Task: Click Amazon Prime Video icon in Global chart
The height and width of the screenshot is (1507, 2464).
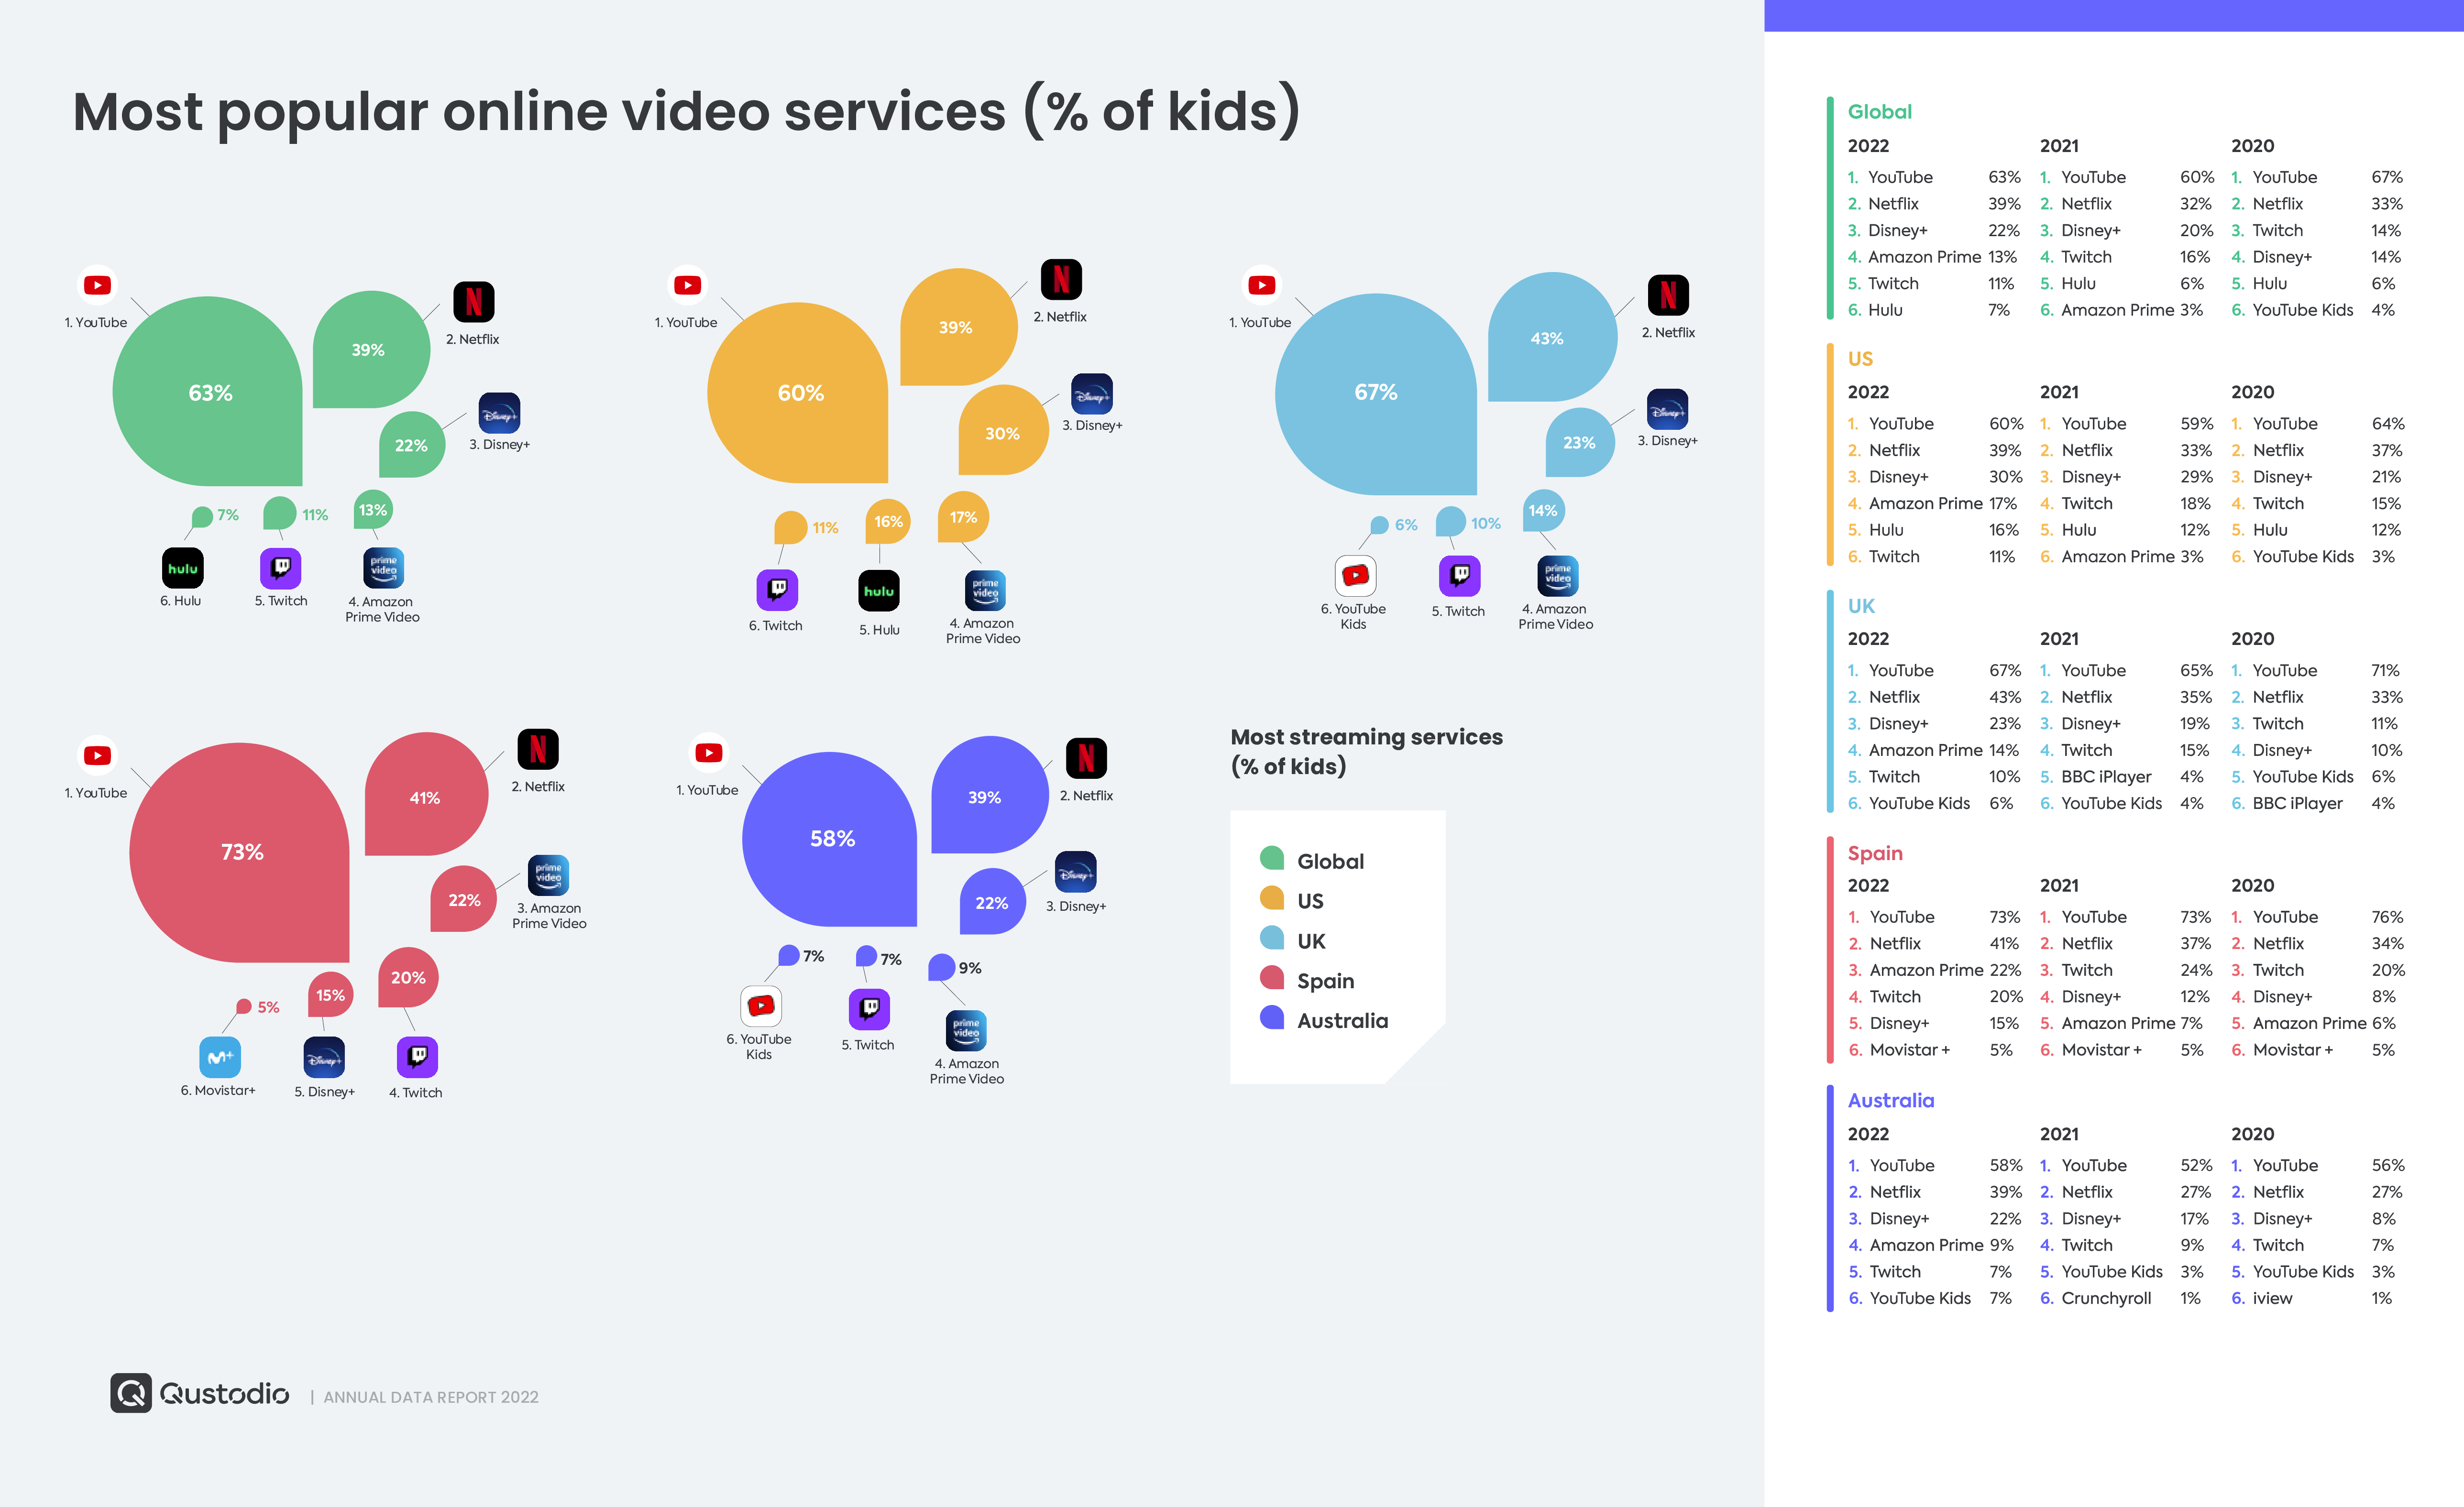Action: 383,568
